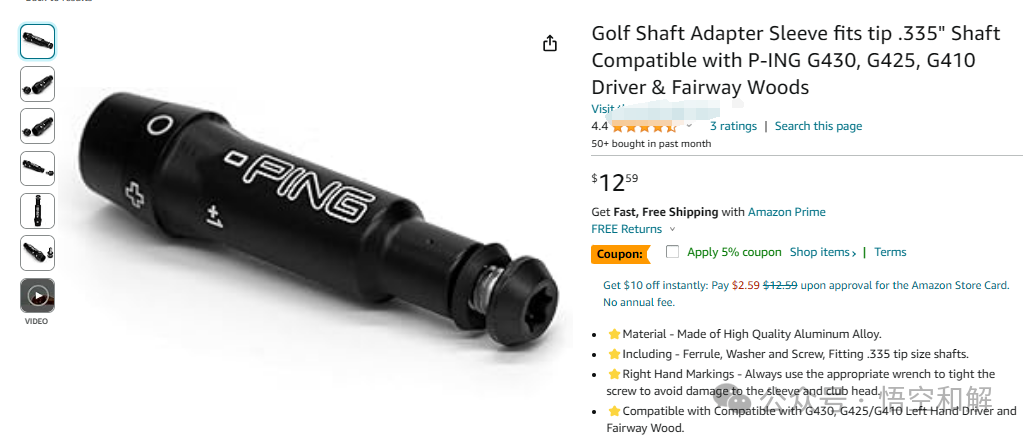
Task: Expand the star rating dropdown arrow
Action: (689, 126)
